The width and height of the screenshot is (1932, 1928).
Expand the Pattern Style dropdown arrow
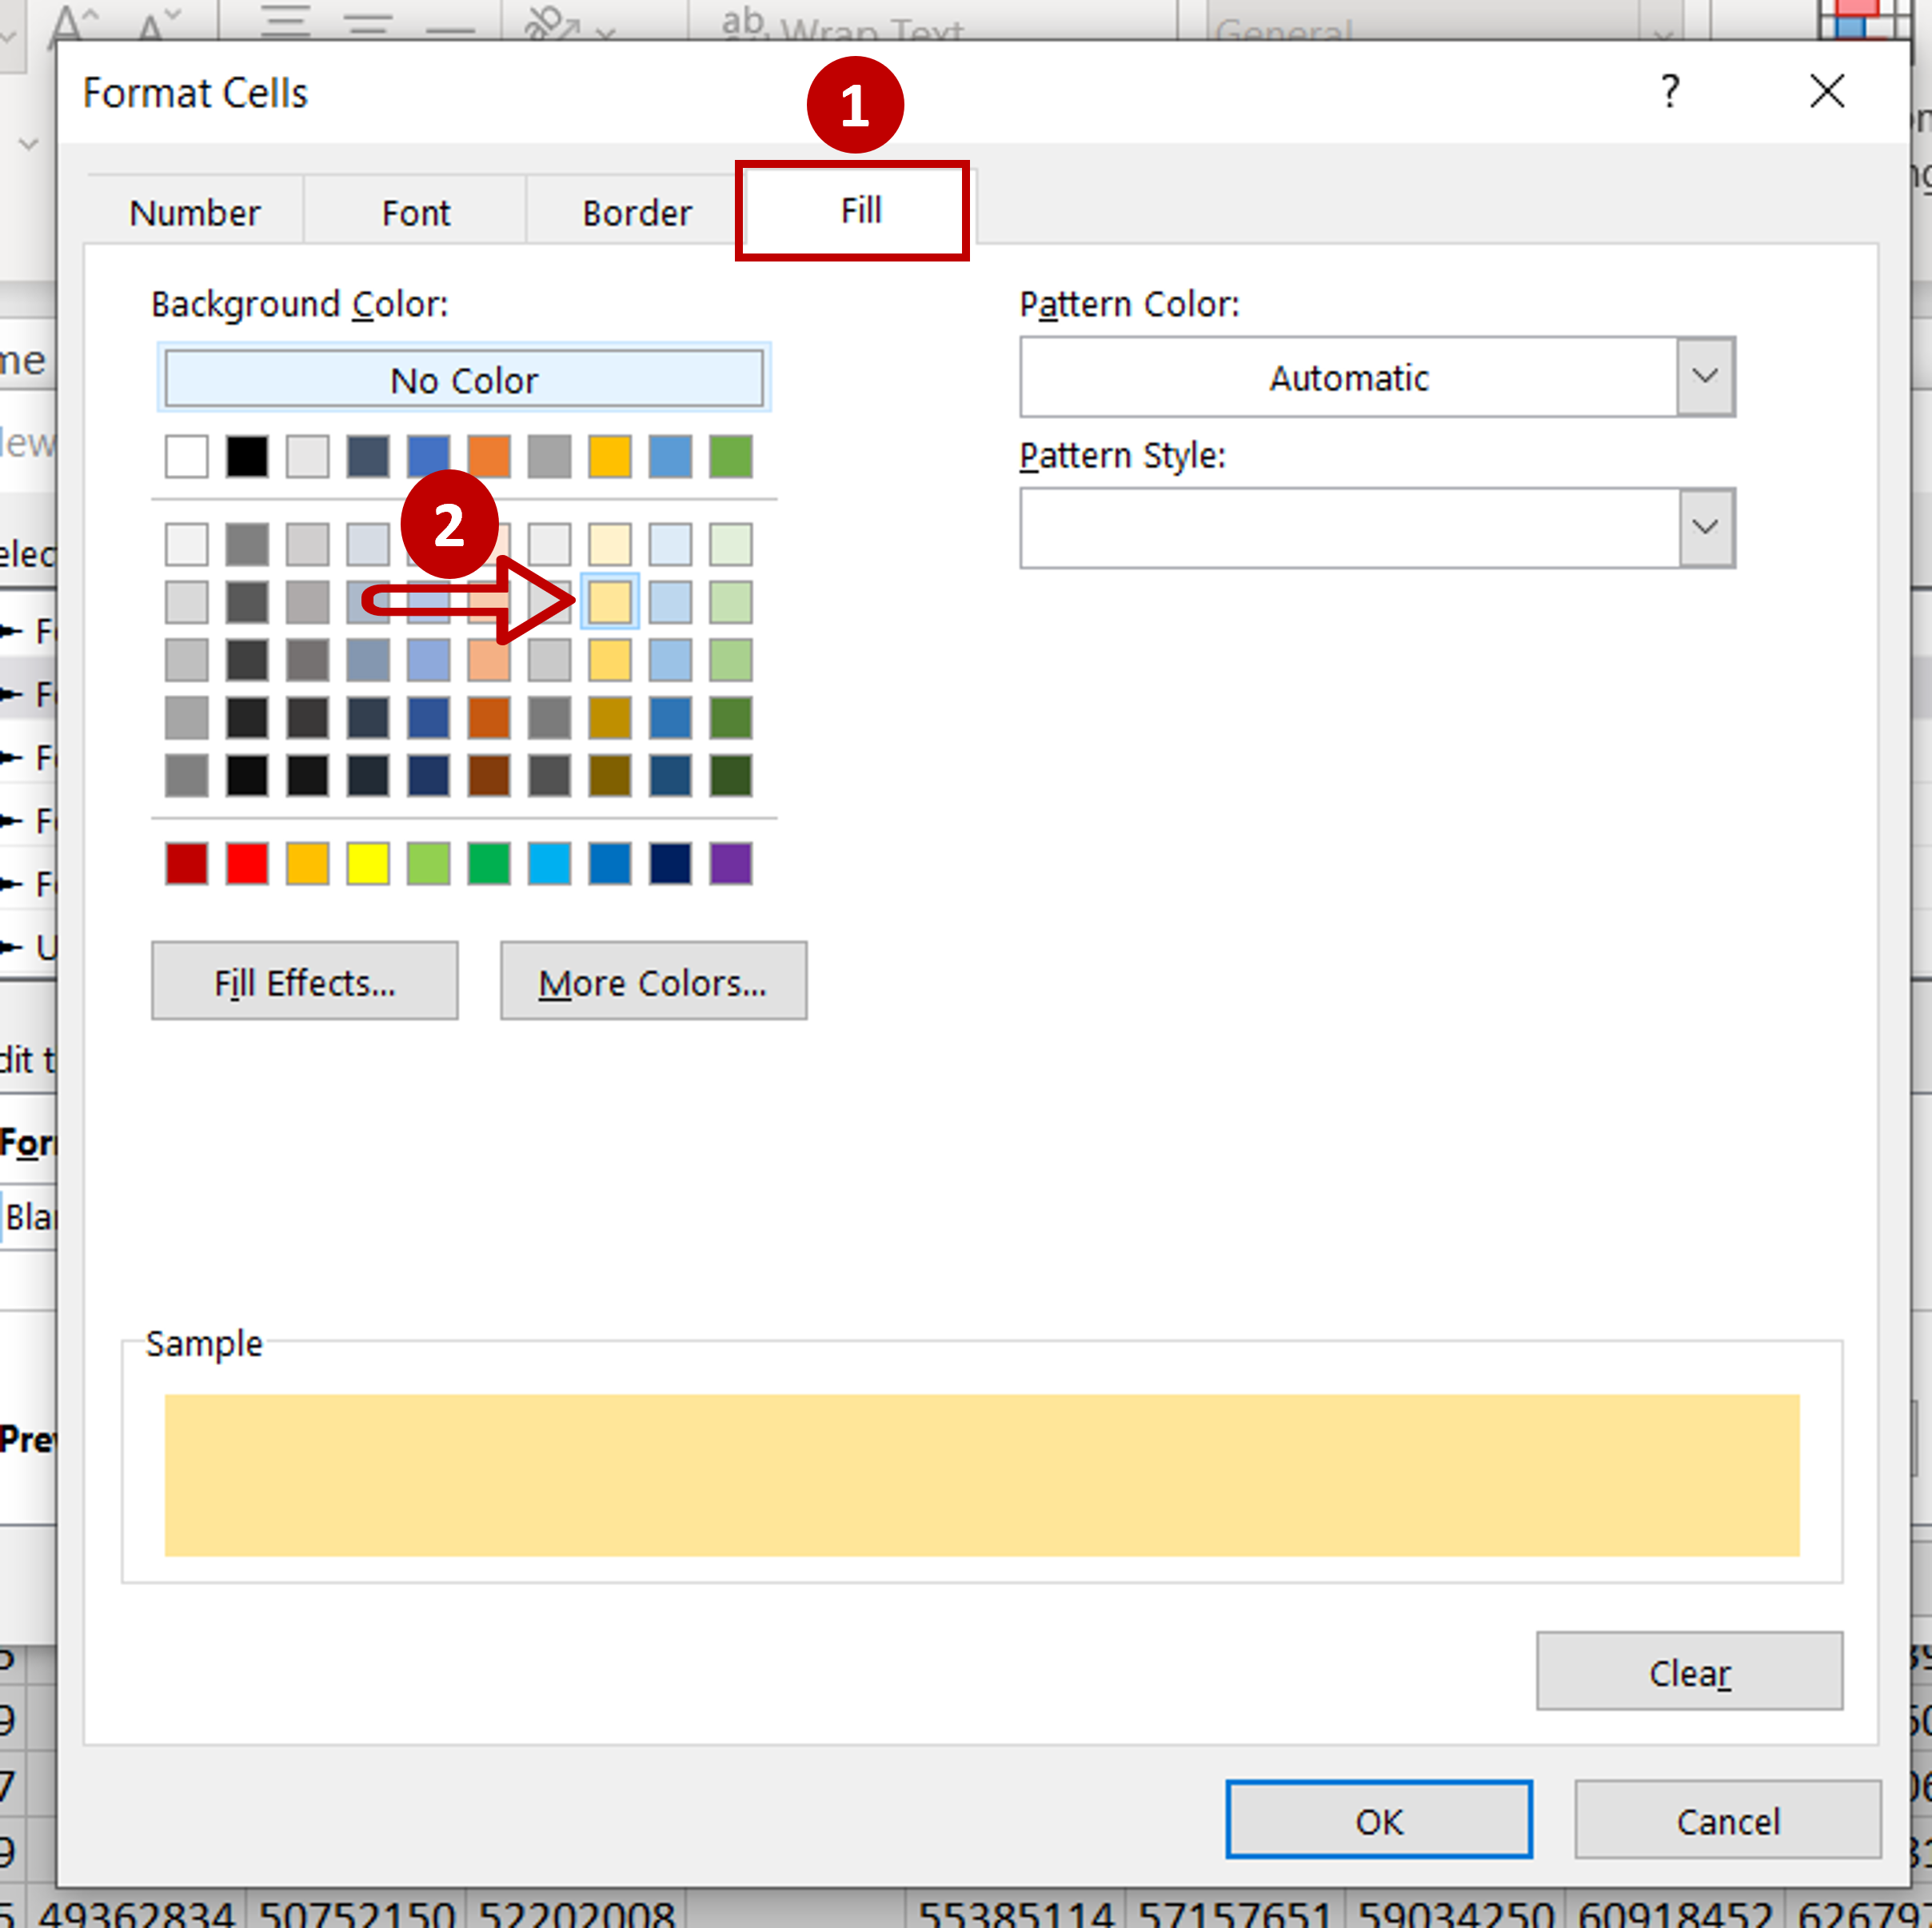click(1705, 528)
